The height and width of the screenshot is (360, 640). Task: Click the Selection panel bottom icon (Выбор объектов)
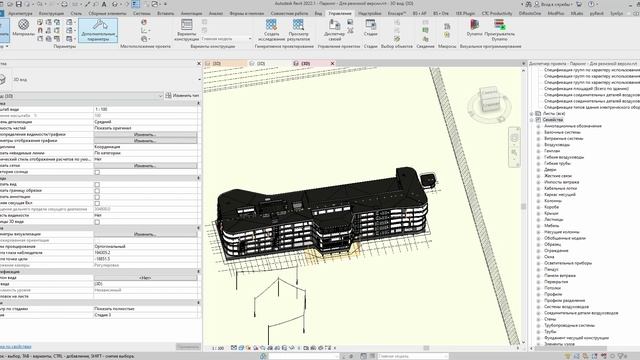[x=397, y=39]
